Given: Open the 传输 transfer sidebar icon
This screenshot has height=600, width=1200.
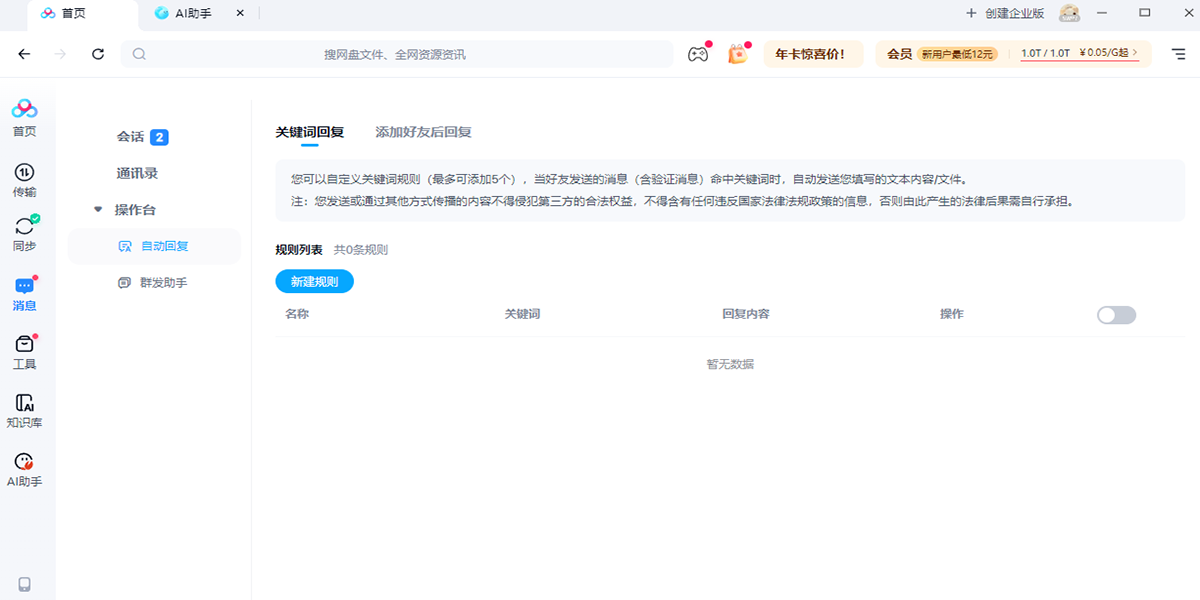Looking at the screenshot, I should tap(25, 180).
